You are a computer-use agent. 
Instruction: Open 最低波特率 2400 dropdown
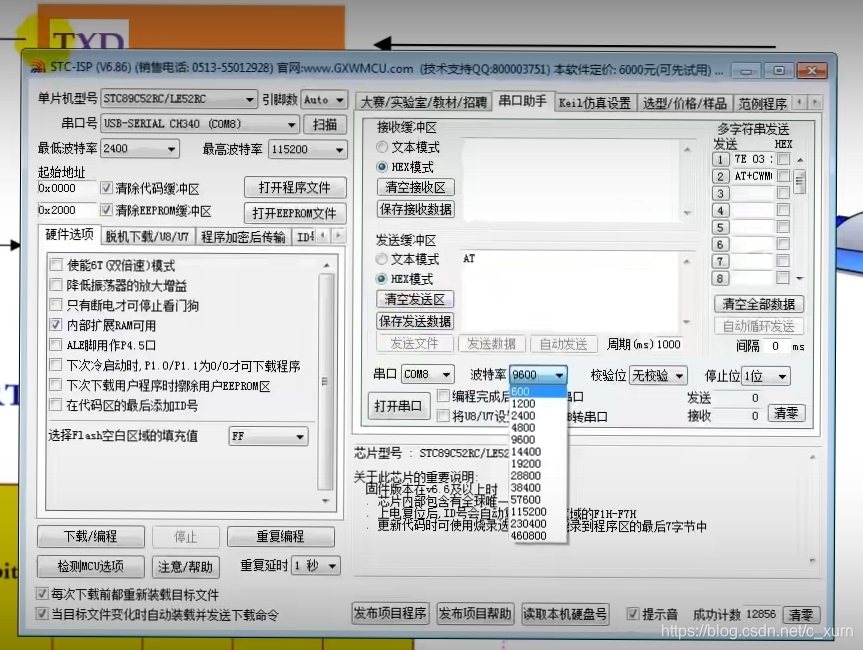click(x=140, y=149)
